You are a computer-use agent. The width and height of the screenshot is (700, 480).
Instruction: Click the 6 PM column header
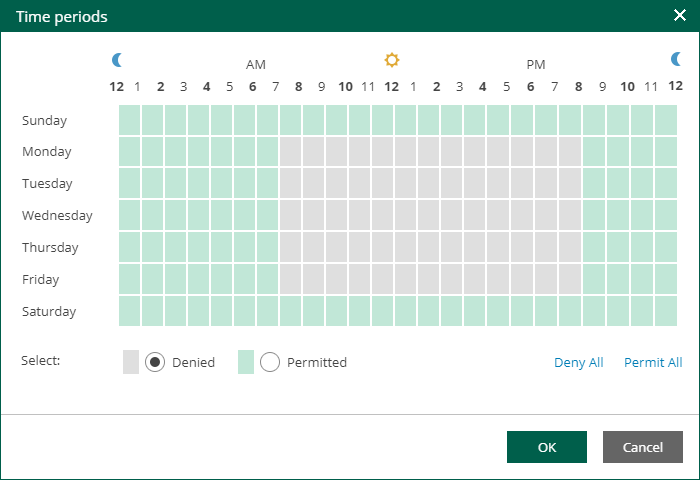click(530, 87)
